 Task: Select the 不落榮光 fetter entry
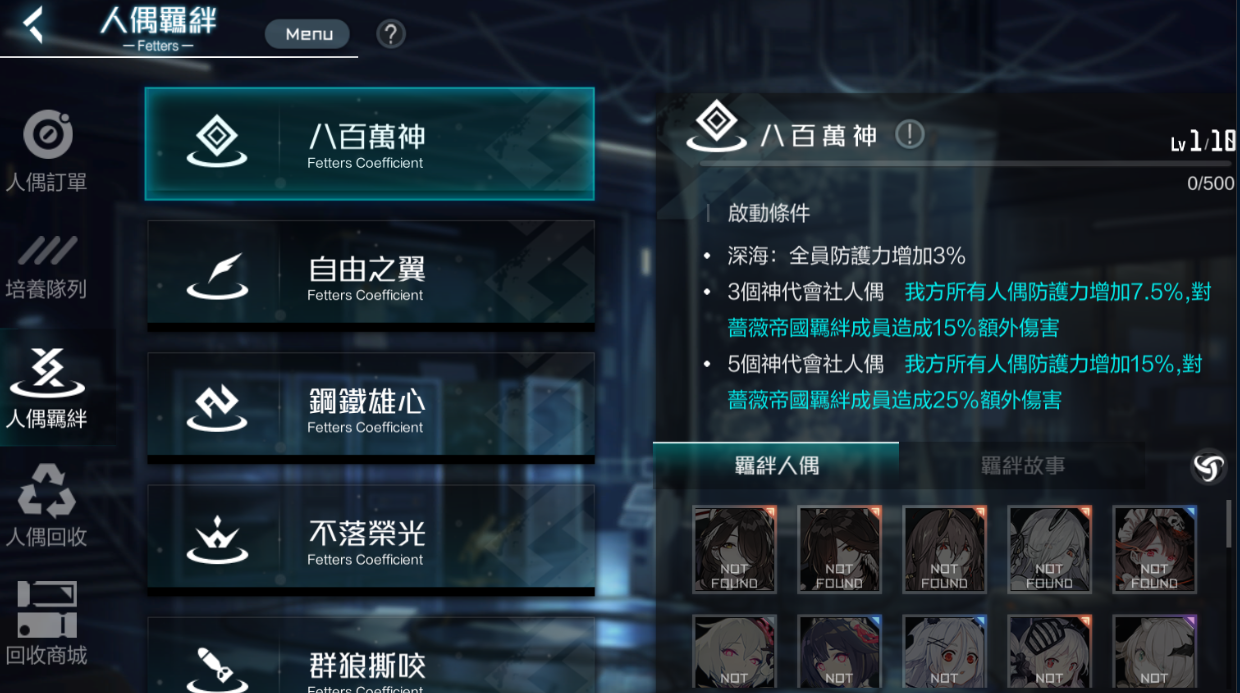[371, 540]
